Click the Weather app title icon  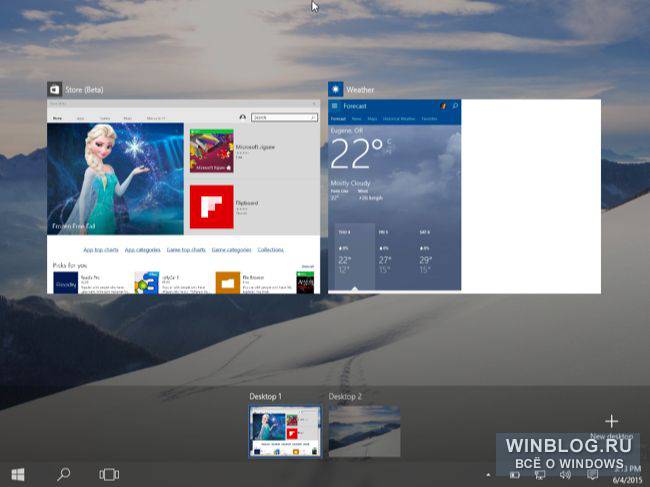coord(335,90)
